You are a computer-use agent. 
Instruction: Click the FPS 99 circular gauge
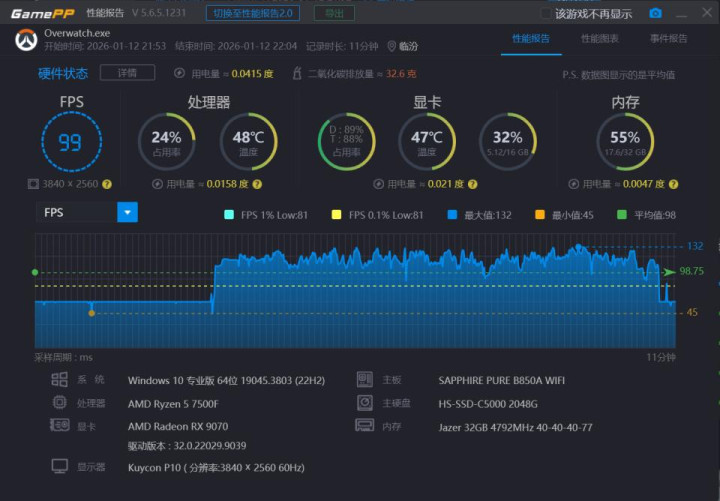pos(72,142)
